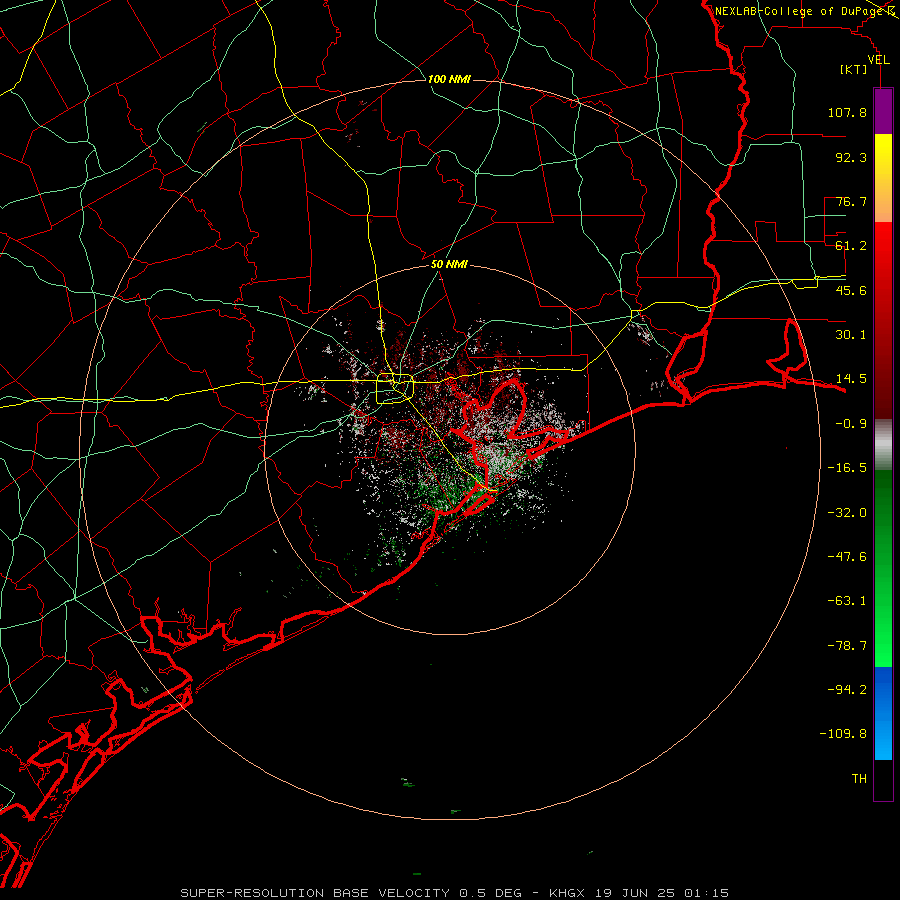This screenshot has height=900, width=900.
Task: Click the -16.5 velocity scale value
Action: [847, 468]
